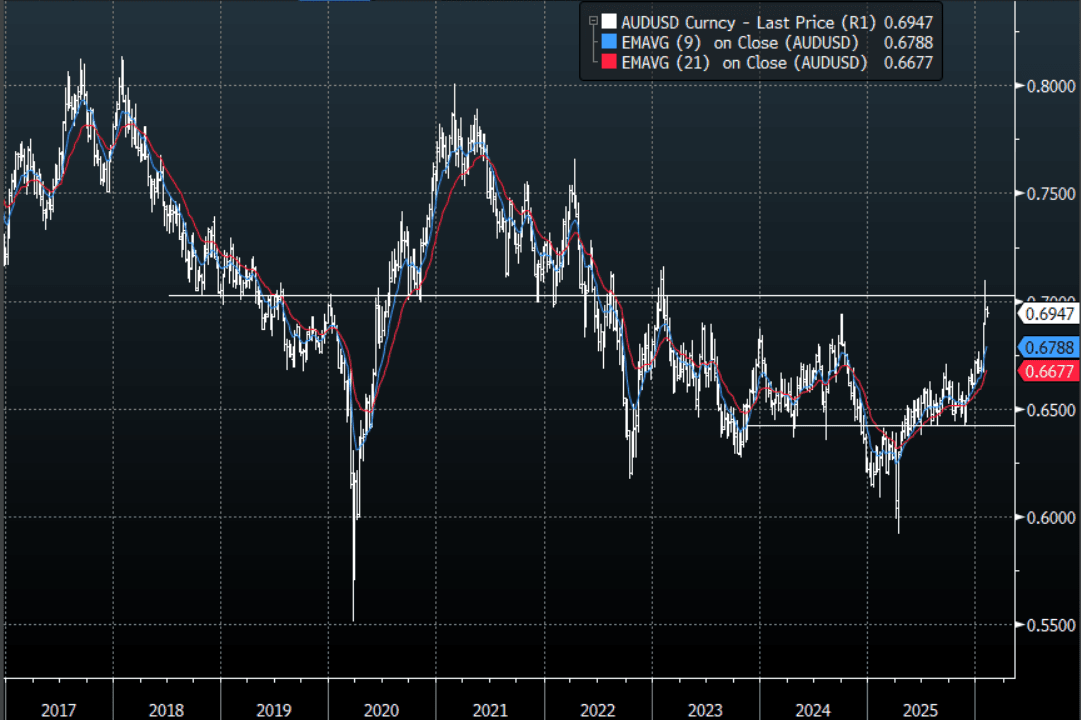Click the 2022 label on time axis
This screenshot has width=1081, height=720.
tap(597, 710)
